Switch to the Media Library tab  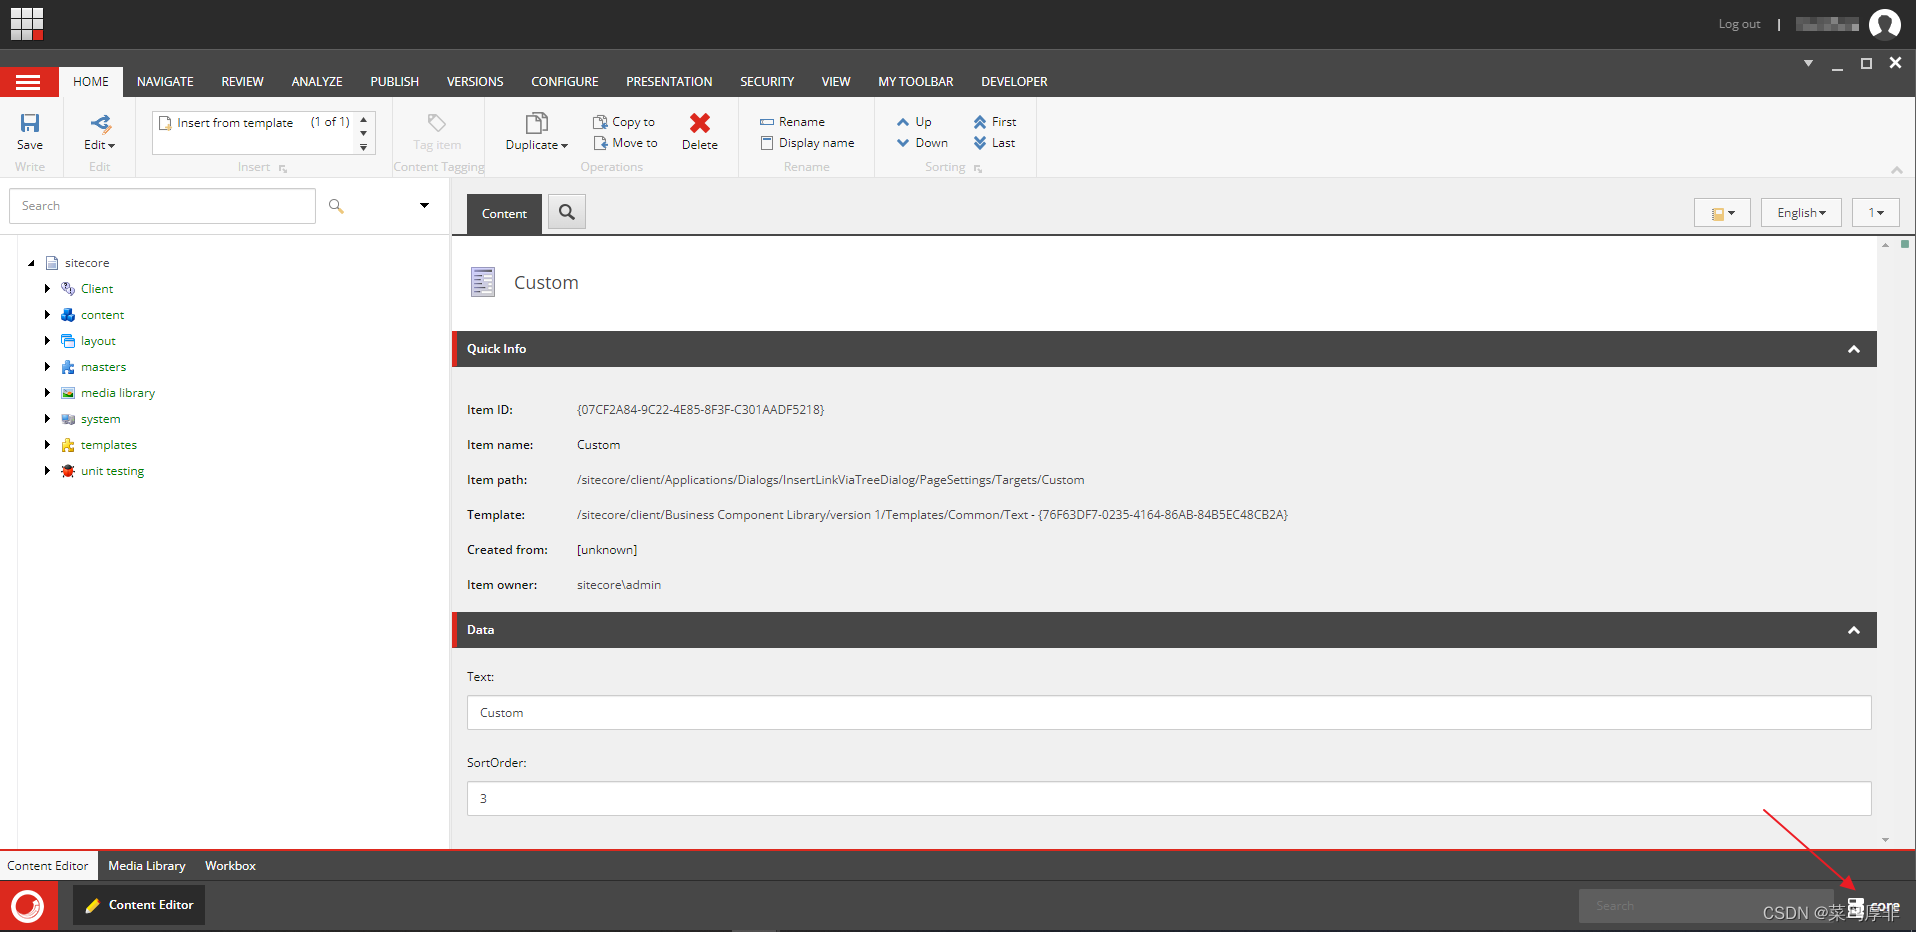147,866
